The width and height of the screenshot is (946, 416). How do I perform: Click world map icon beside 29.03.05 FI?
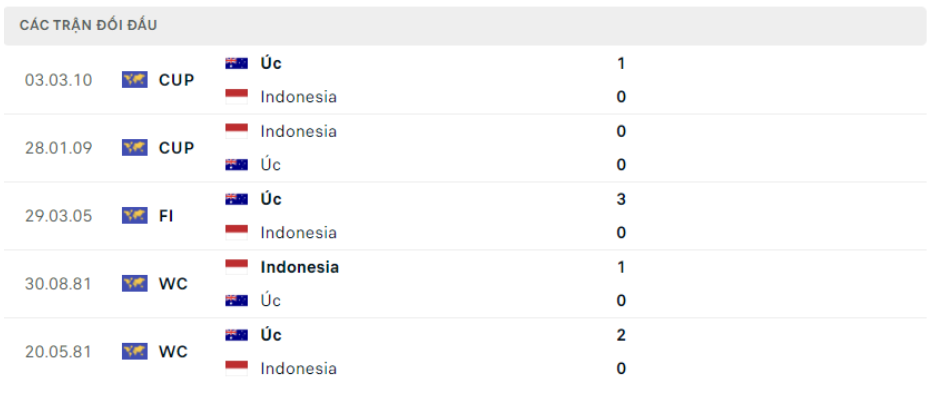pos(135,216)
